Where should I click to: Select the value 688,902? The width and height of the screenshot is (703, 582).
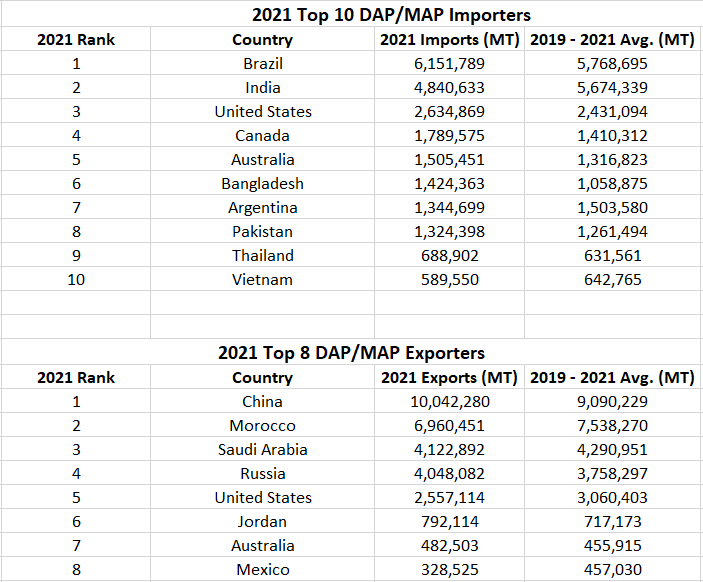click(450, 256)
